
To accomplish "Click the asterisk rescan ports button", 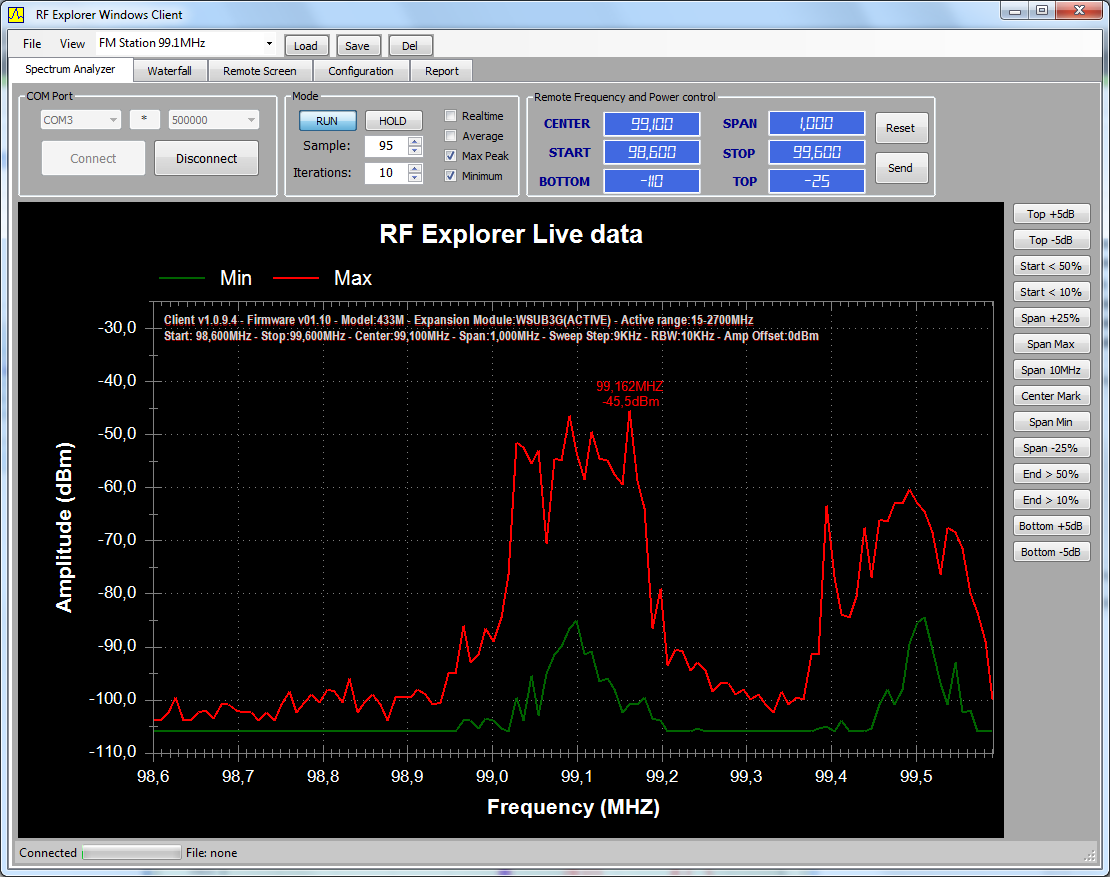I will (144, 120).
